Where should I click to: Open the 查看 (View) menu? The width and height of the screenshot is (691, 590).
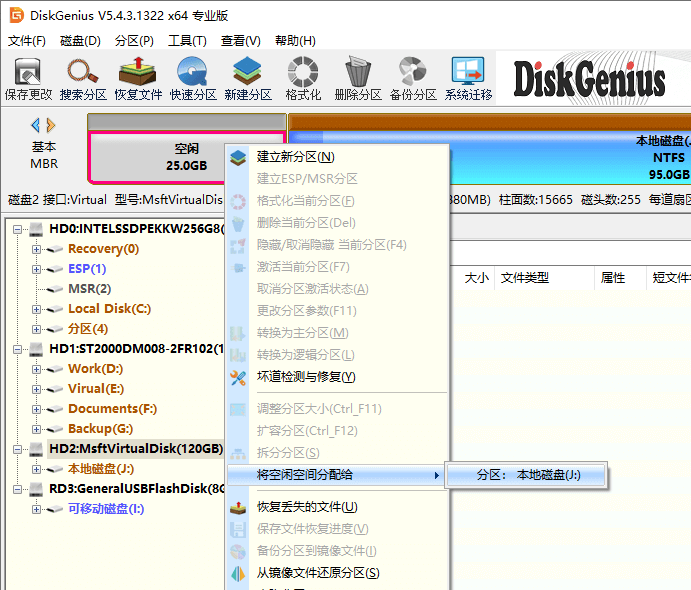click(241, 41)
